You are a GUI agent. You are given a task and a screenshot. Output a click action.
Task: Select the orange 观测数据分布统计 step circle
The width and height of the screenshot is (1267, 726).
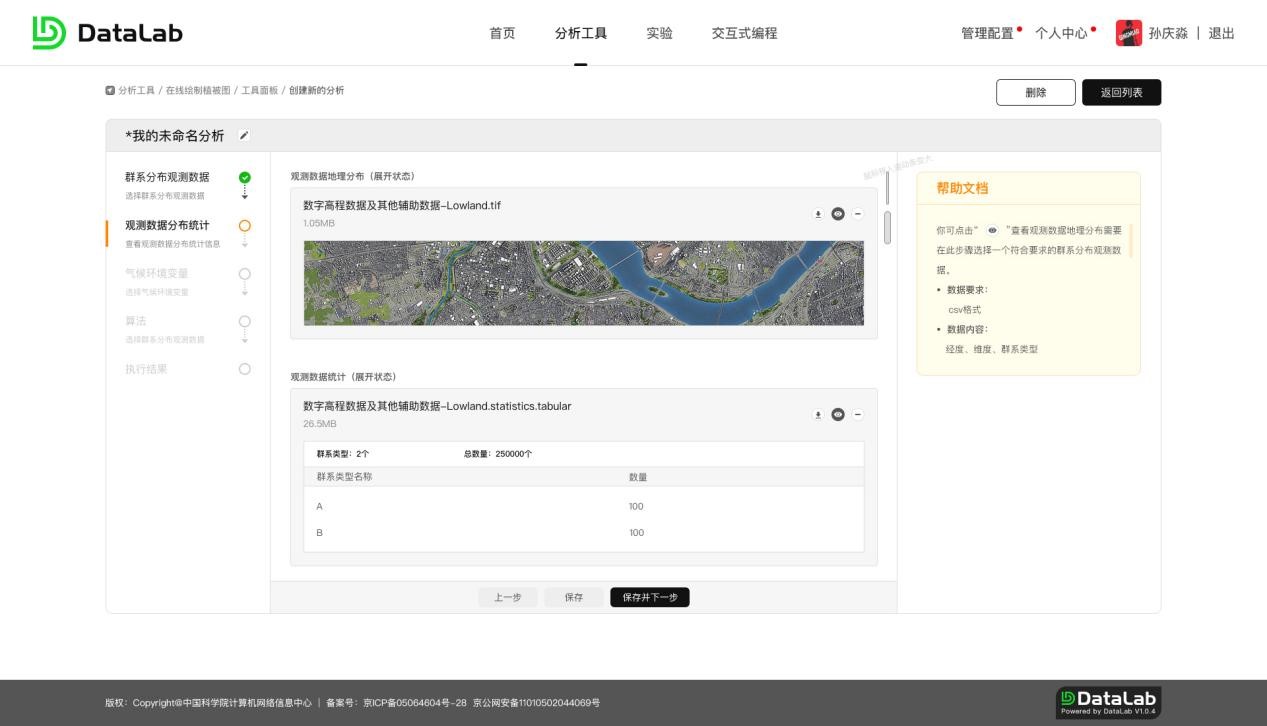245,226
